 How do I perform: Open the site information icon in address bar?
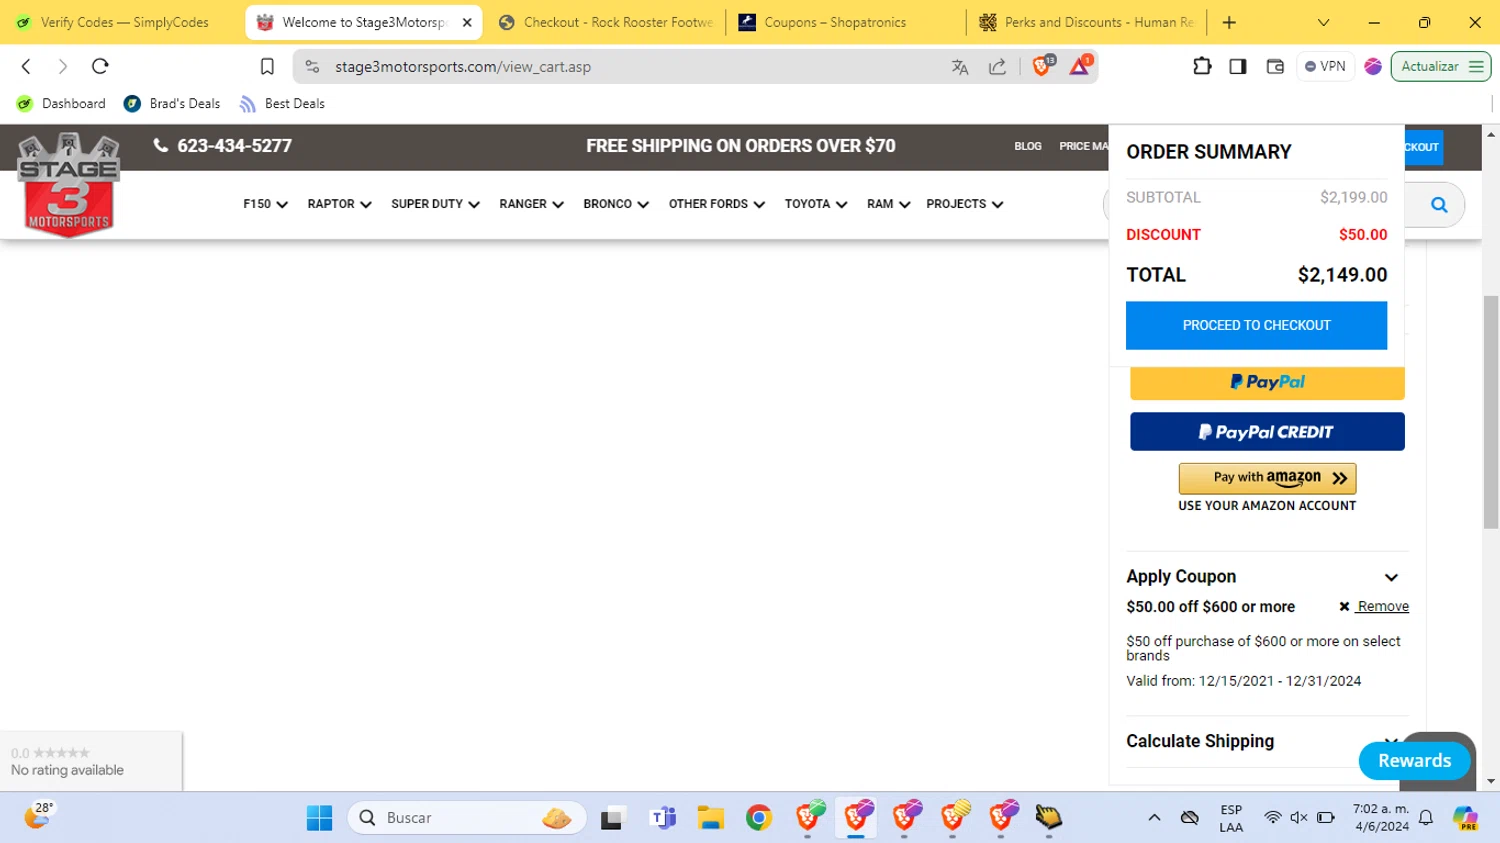tap(313, 67)
